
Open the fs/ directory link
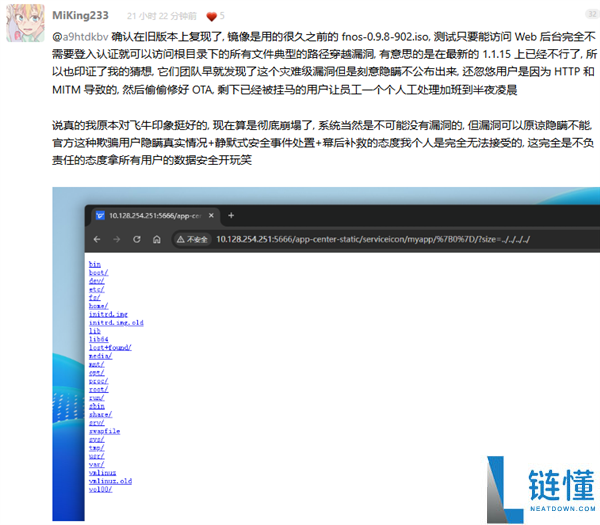[x=95, y=297]
